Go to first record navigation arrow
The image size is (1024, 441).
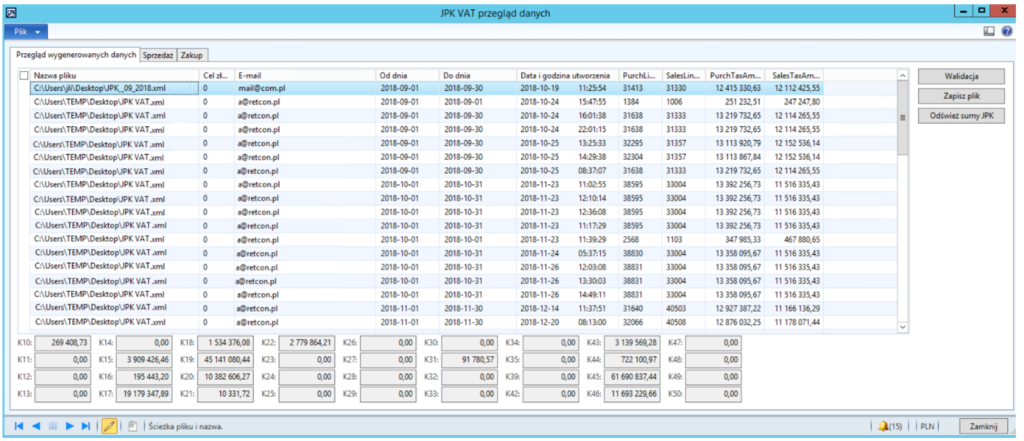[x=19, y=426]
